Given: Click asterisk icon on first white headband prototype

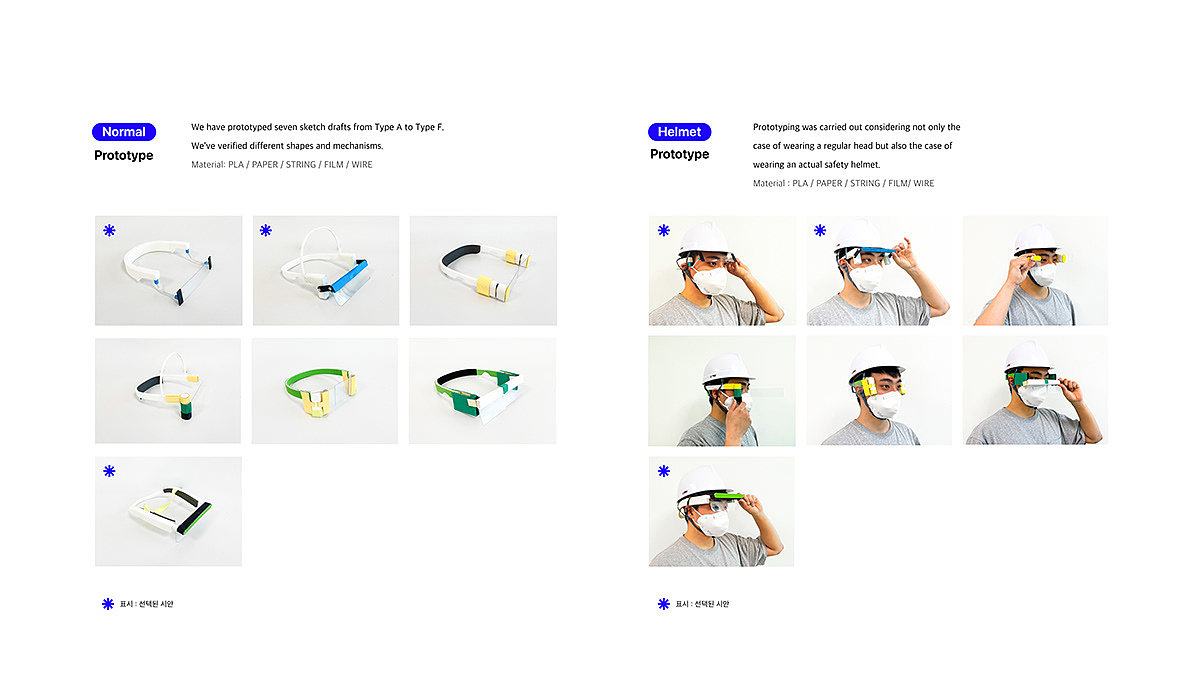Looking at the screenshot, I should (x=109, y=231).
